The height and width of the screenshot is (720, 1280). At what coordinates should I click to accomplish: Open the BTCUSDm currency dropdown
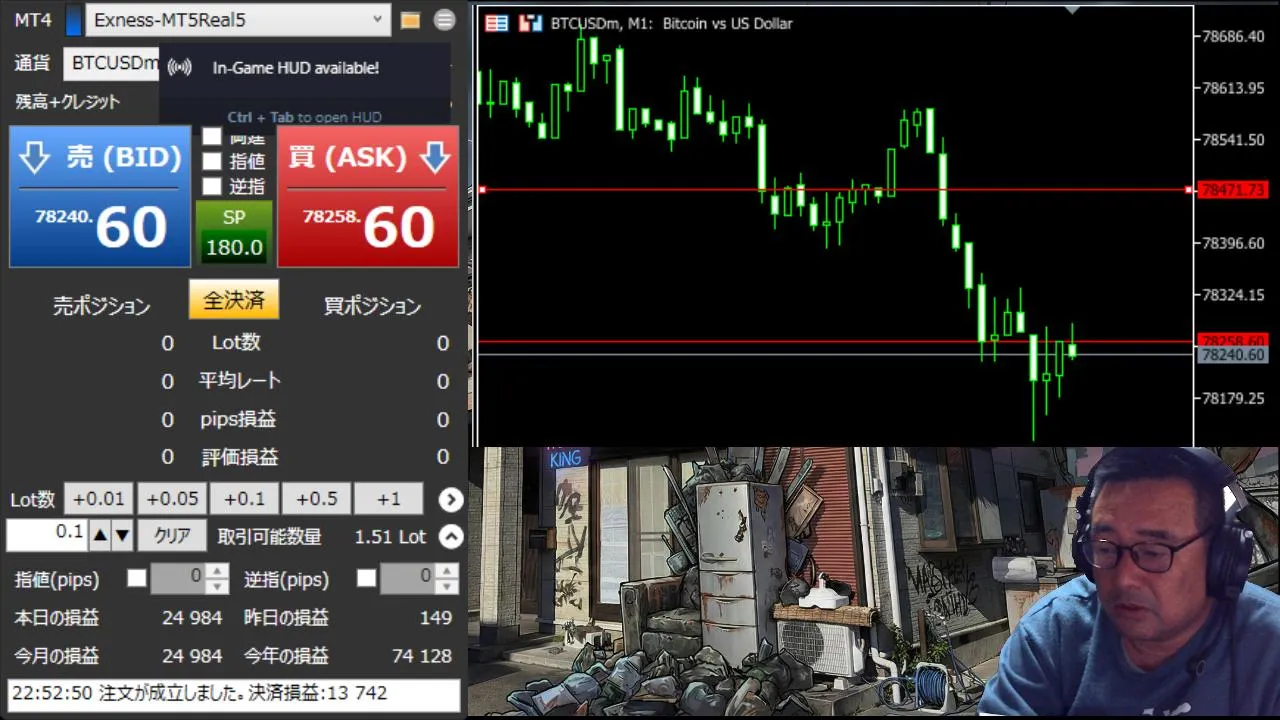[111, 63]
